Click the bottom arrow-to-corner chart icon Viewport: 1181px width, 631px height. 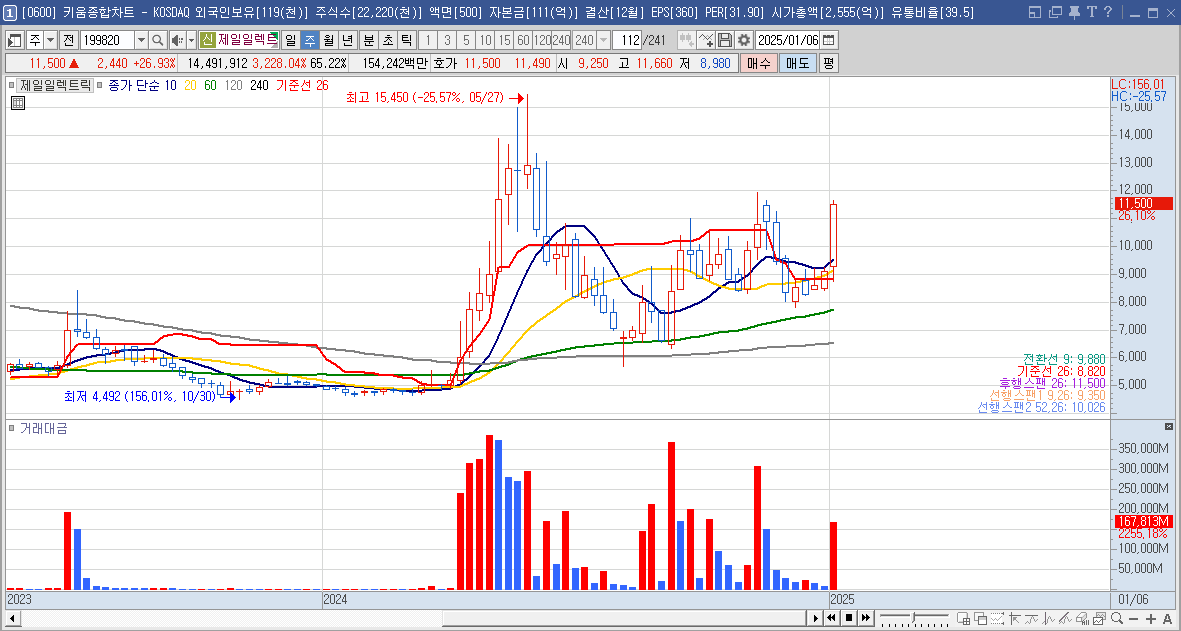(x=1015, y=618)
